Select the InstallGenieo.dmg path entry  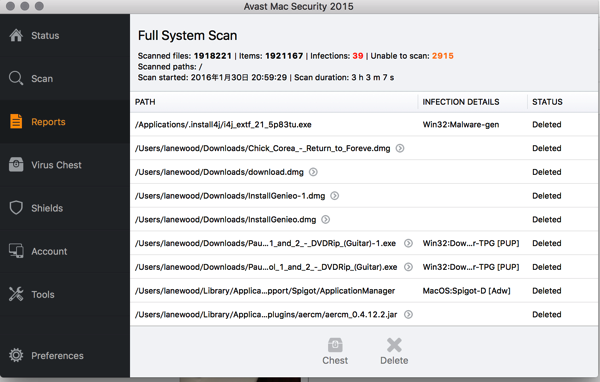pyautogui.click(x=225, y=219)
